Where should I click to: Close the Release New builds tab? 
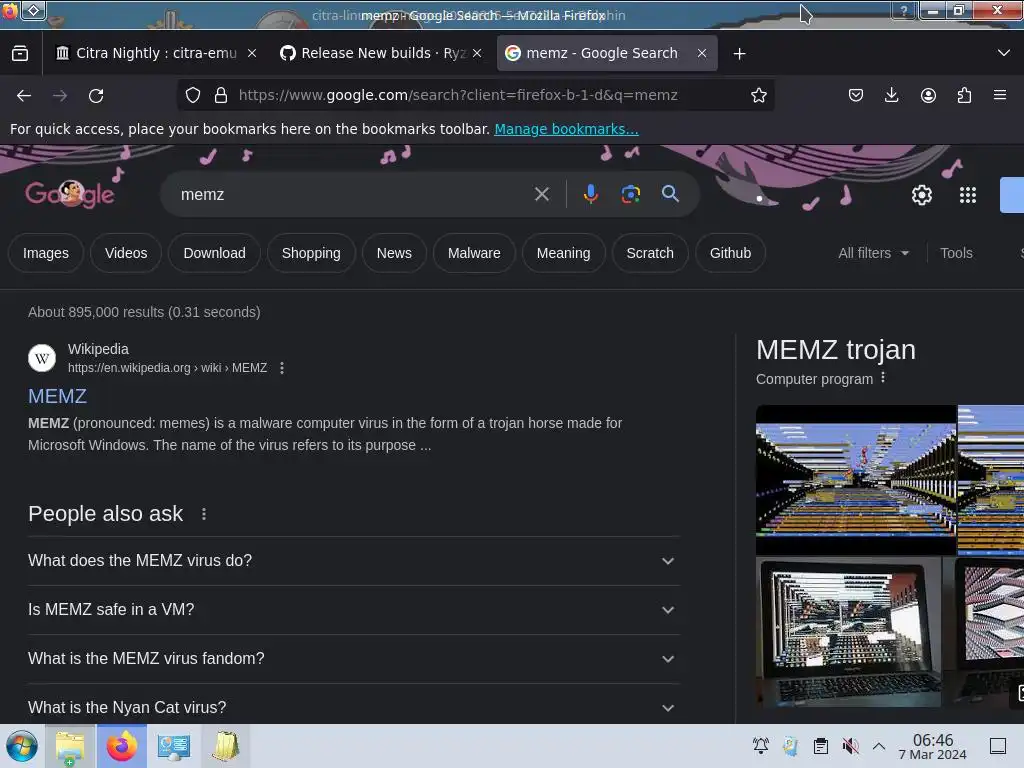click(x=477, y=54)
